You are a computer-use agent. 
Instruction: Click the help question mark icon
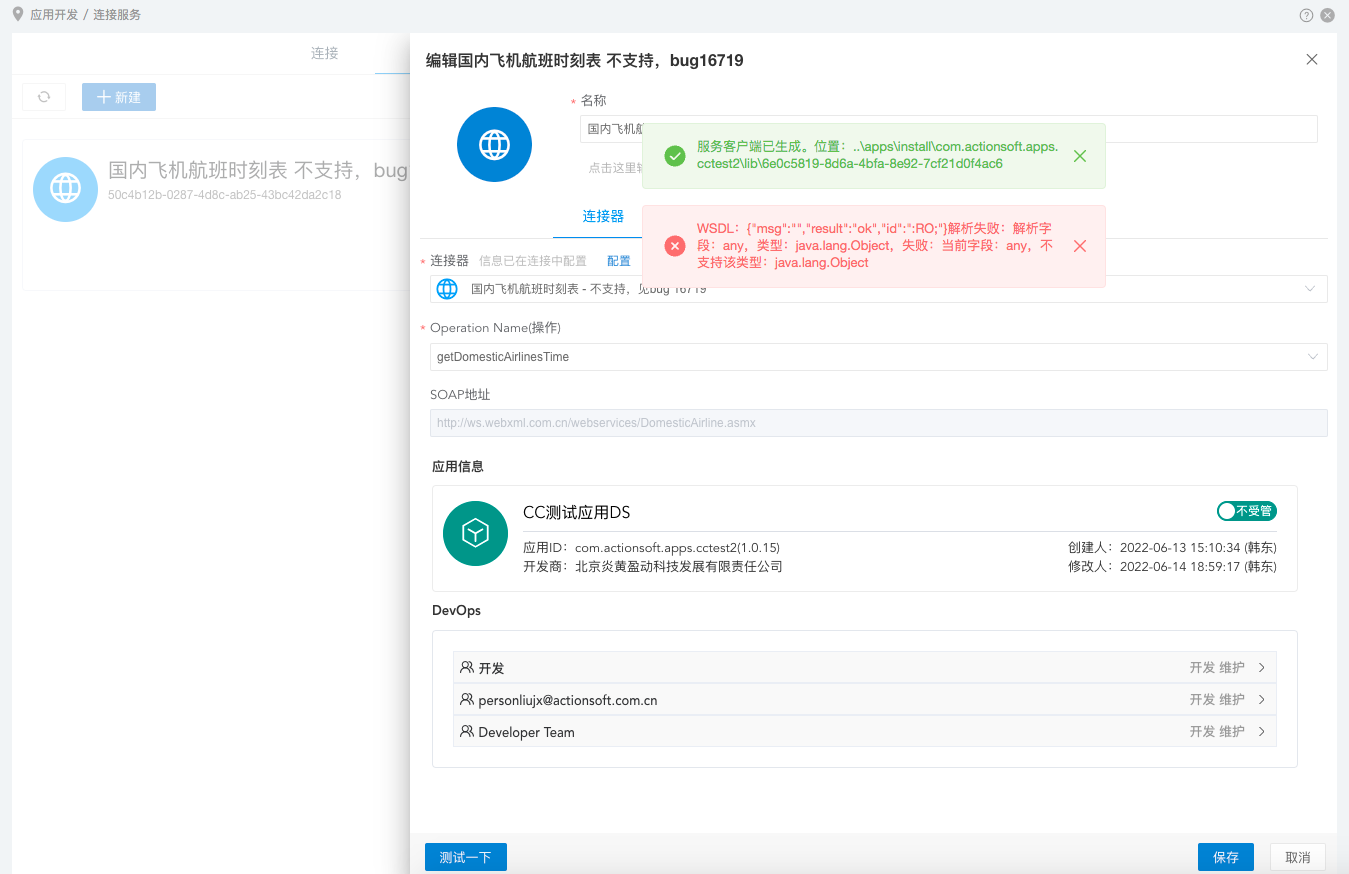tap(1306, 15)
